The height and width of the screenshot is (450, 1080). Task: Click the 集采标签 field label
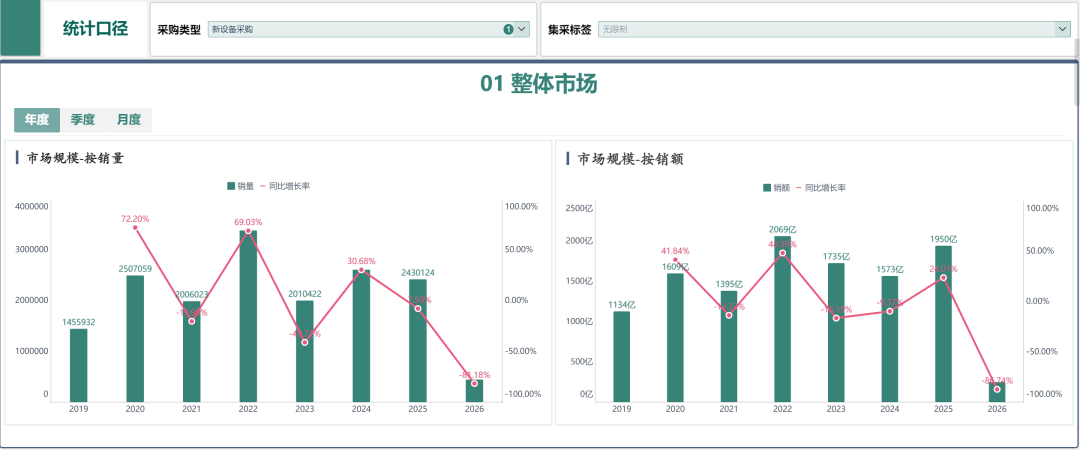coord(570,30)
